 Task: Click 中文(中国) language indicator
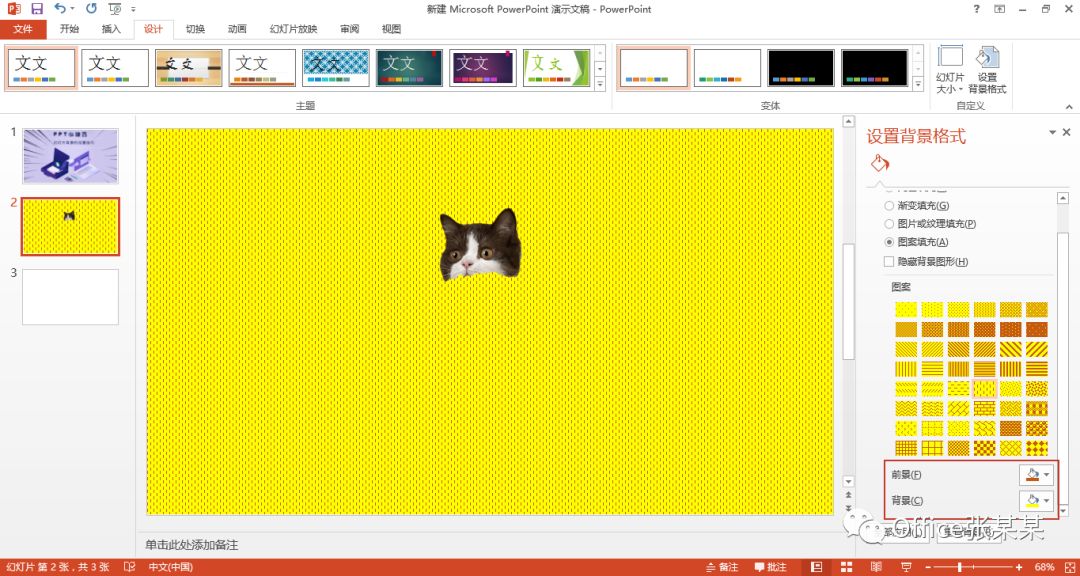click(171, 568)
